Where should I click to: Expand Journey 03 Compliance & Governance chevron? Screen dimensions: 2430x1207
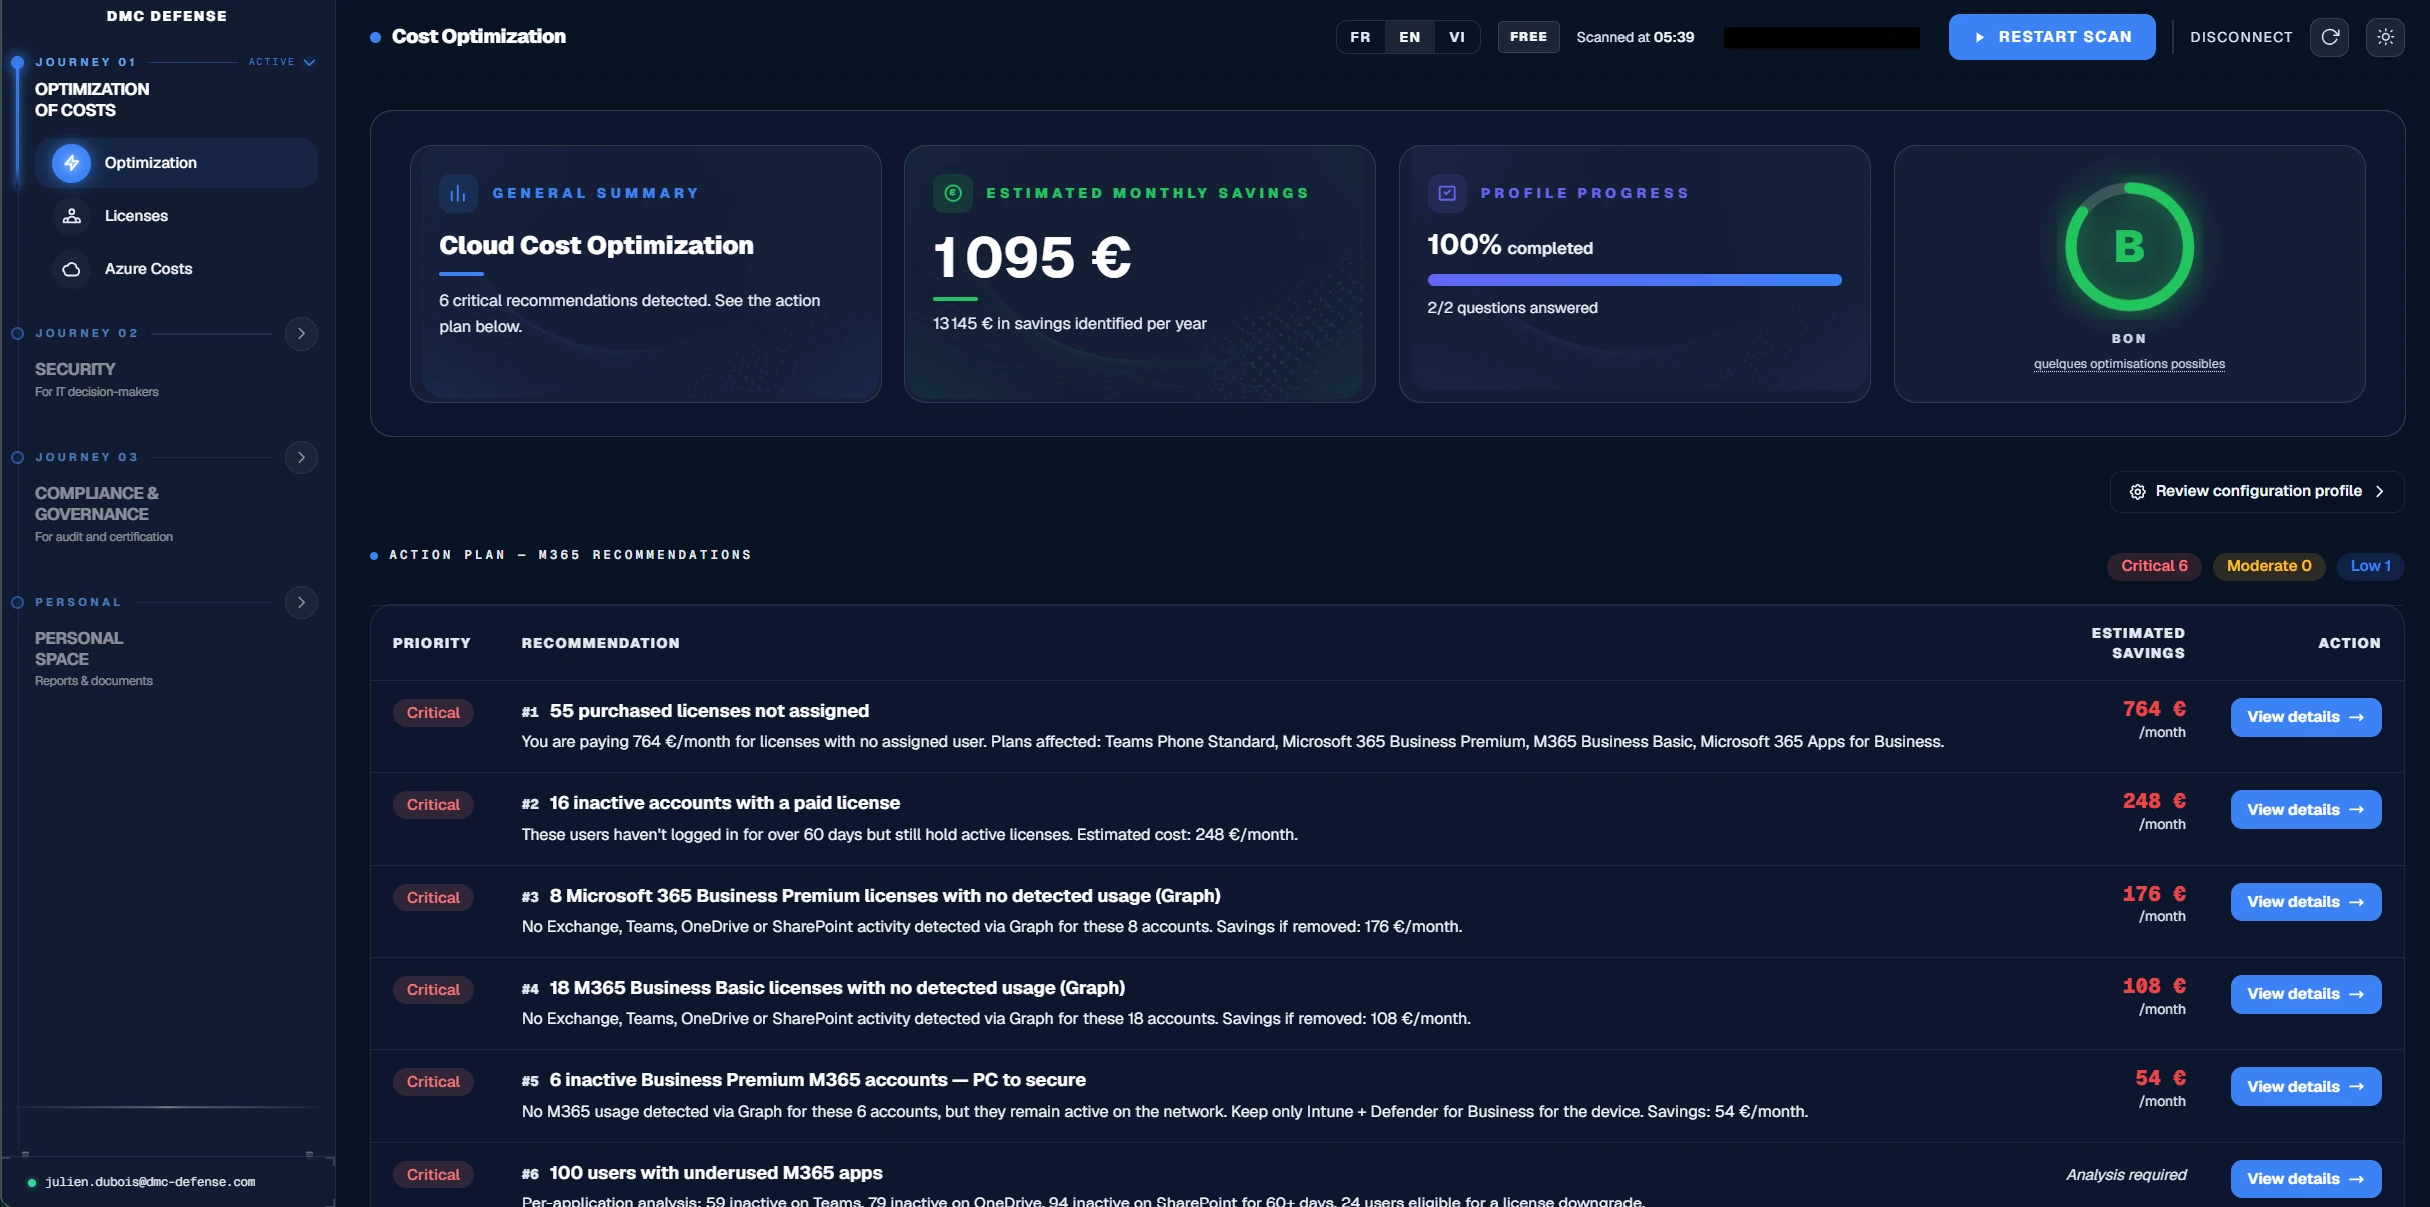tap(301, 458)
